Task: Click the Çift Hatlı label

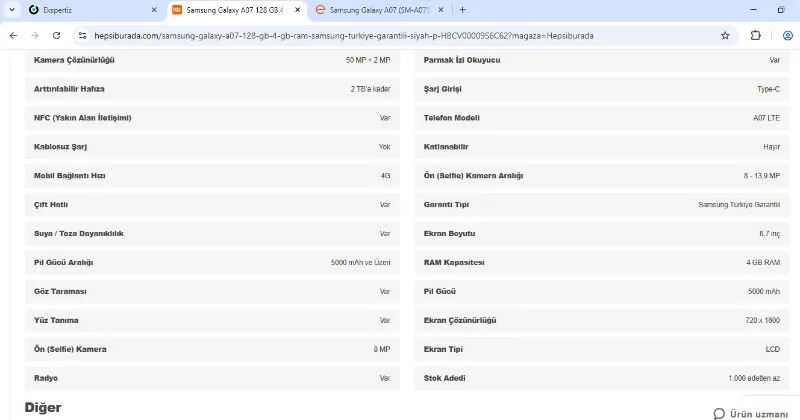Action: click(x=51, y=205)
